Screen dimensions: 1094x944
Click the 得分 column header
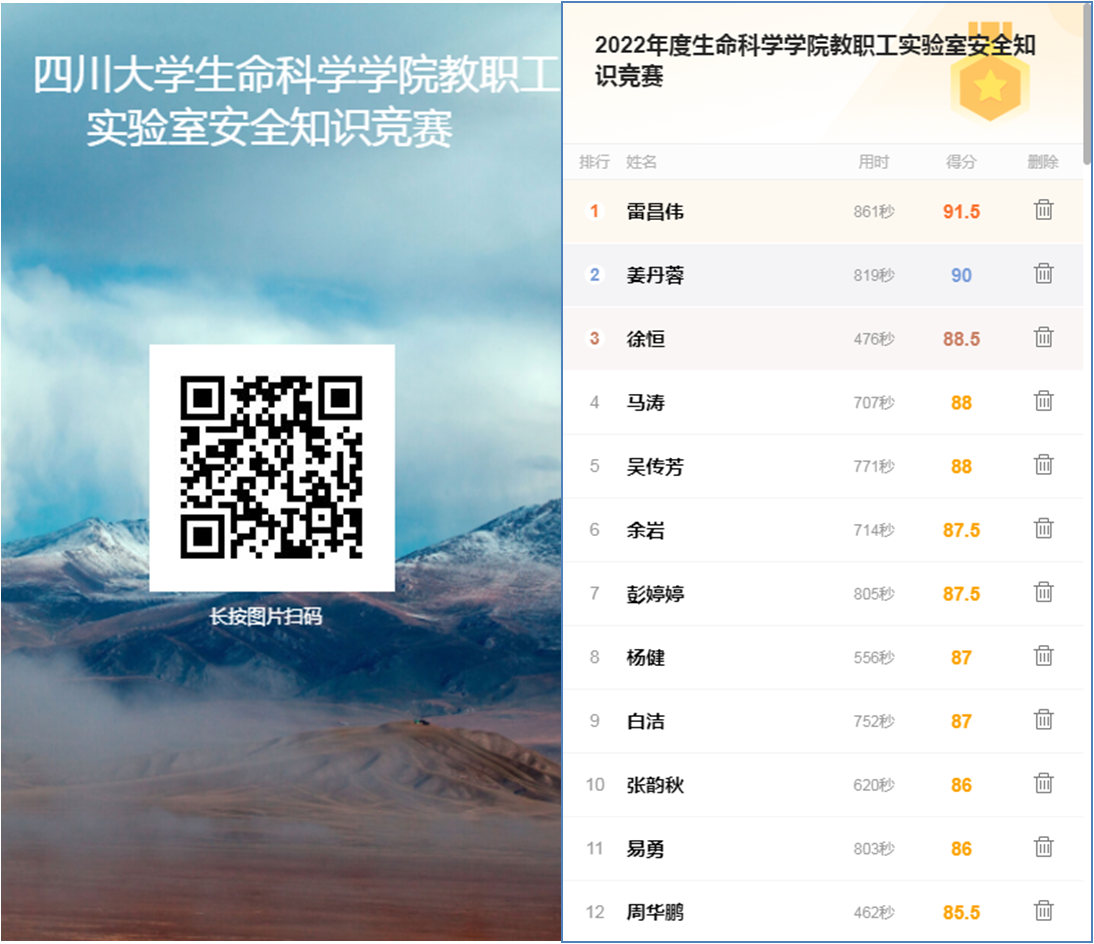(x=961, y=162)
